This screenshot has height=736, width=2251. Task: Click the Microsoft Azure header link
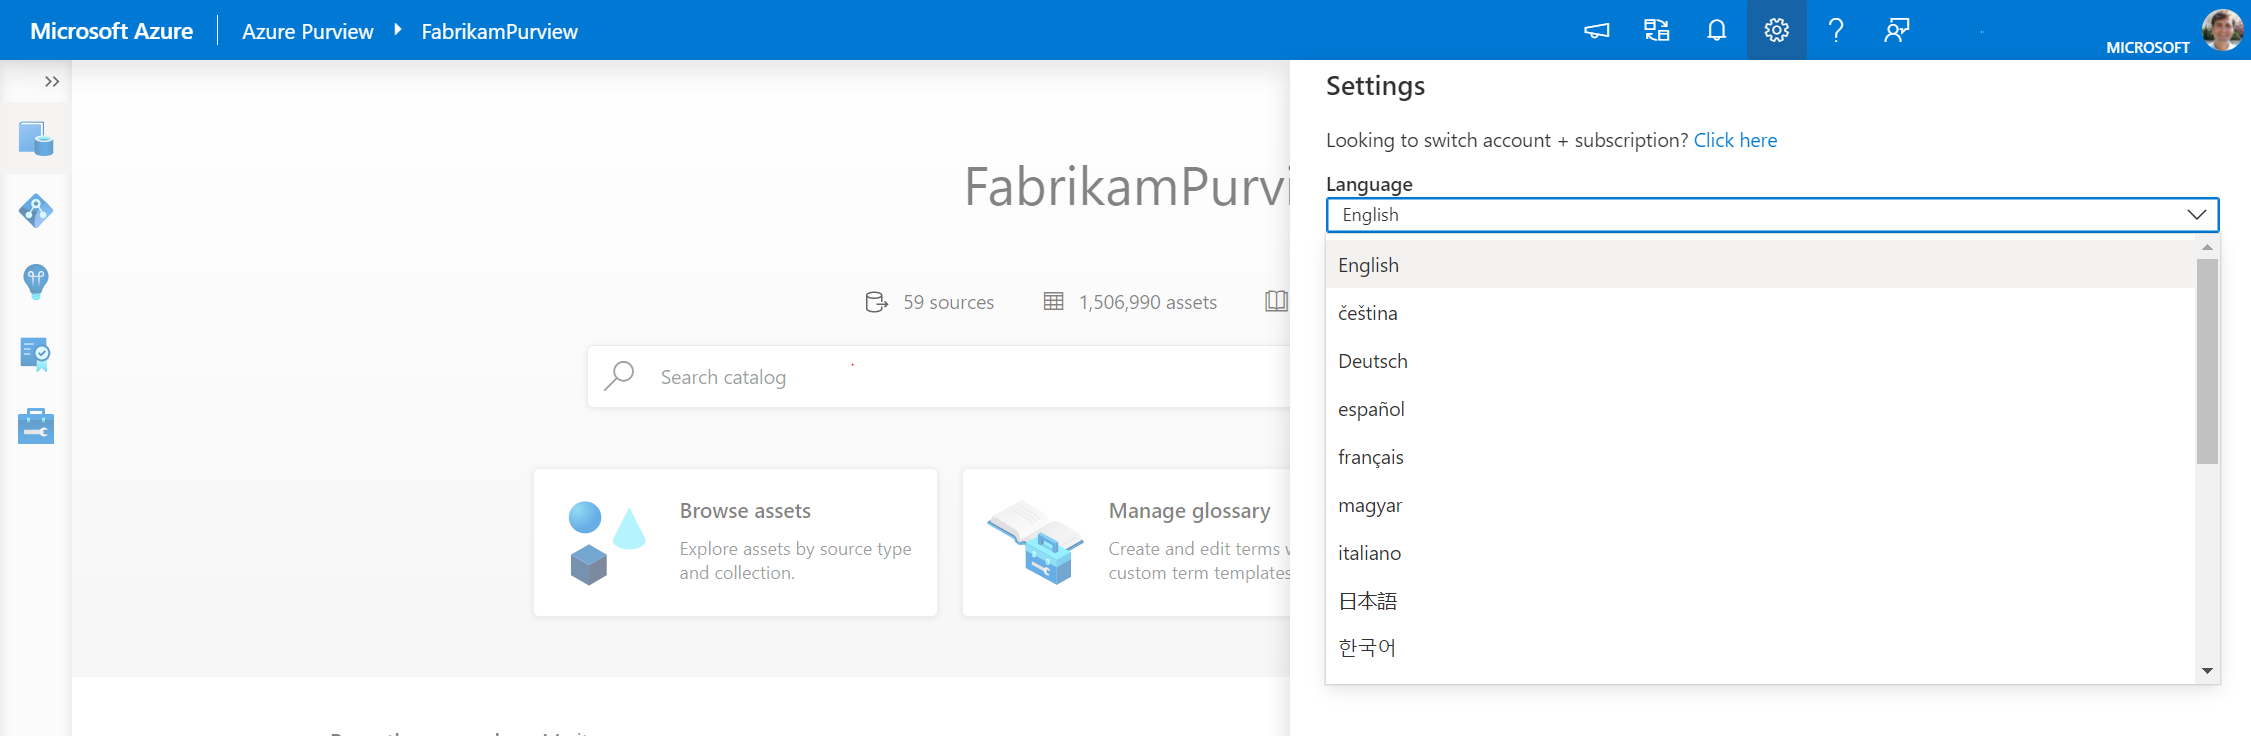pos(111,31)
